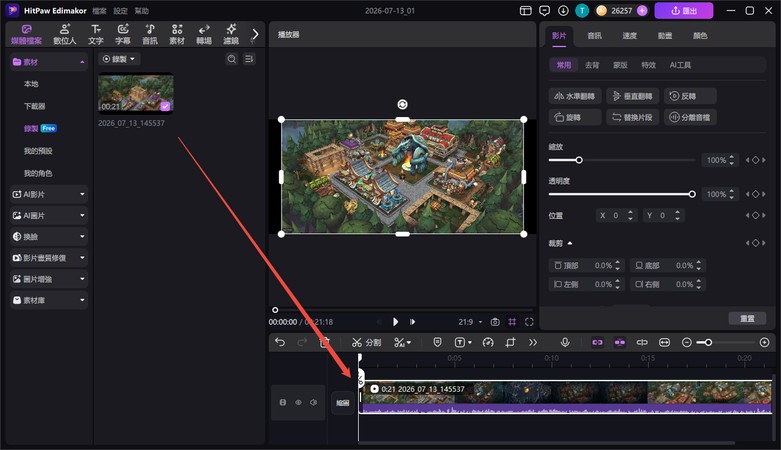This screenshot has height=450, width=781.
Task: Show more top toolbar items with chevron
Action: click(255, 34)
